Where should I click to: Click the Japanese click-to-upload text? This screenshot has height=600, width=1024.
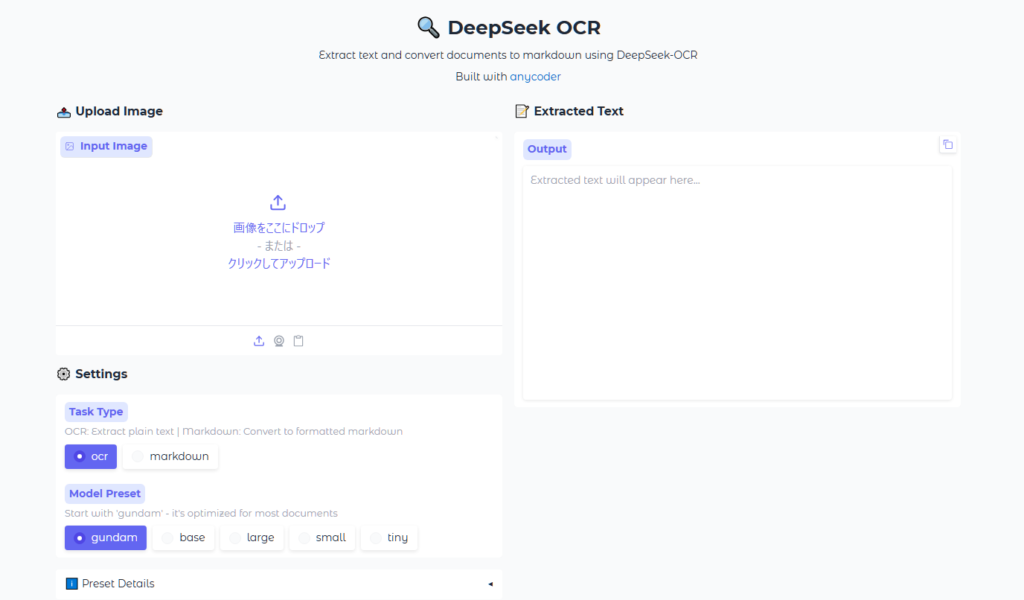279,264
